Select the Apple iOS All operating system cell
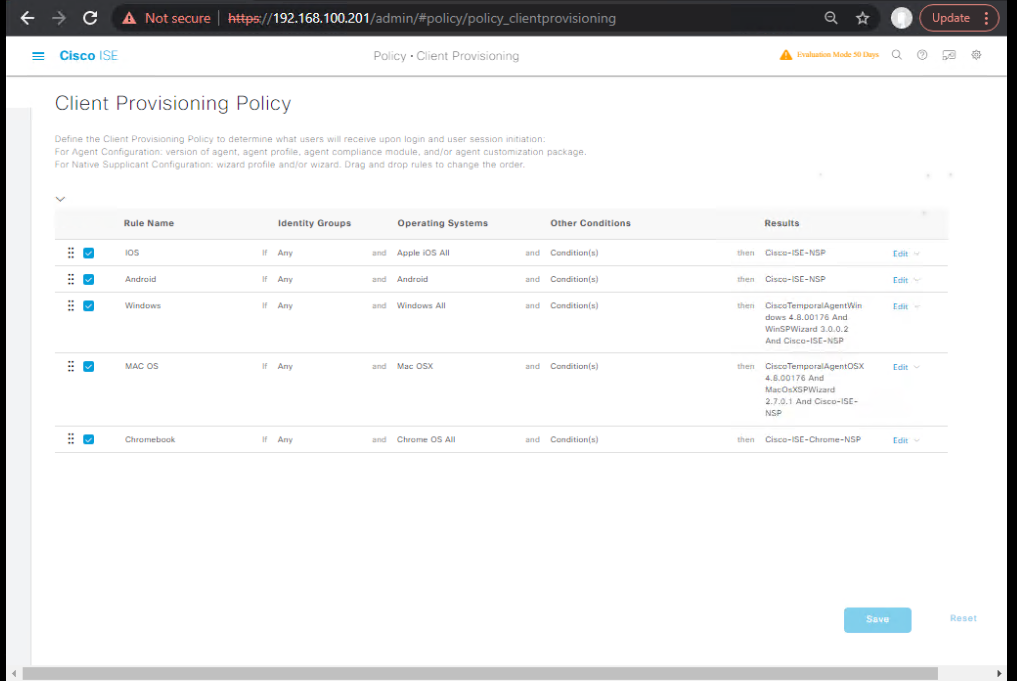The width and height of the screenshot is (1017, 681). [424, 253]
